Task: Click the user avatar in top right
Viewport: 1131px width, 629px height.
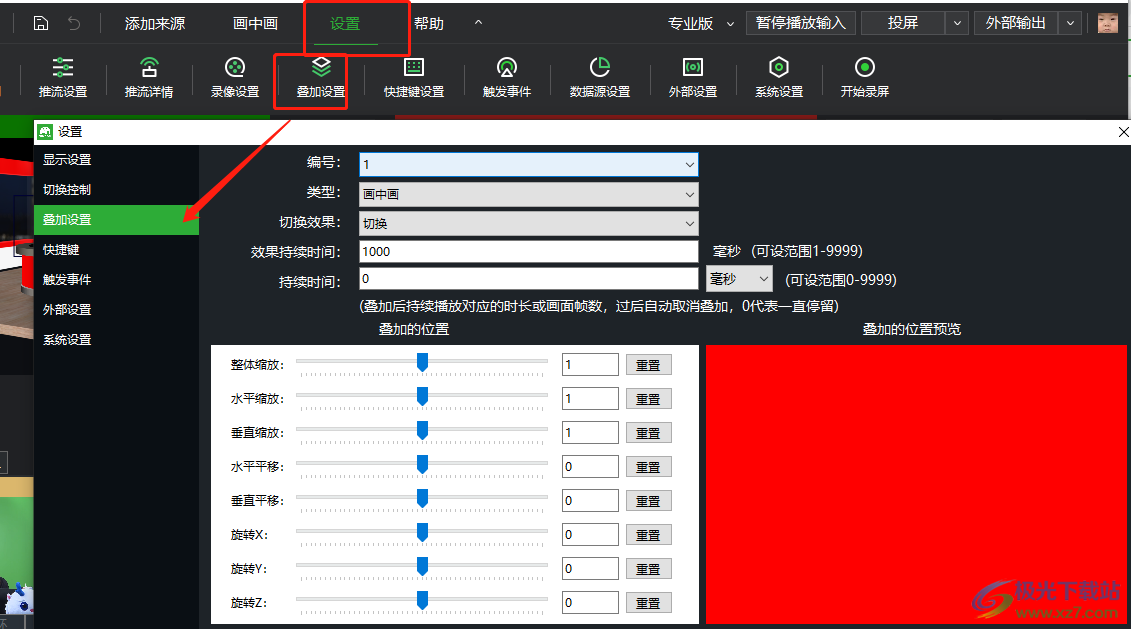Action: [1107, 23]
